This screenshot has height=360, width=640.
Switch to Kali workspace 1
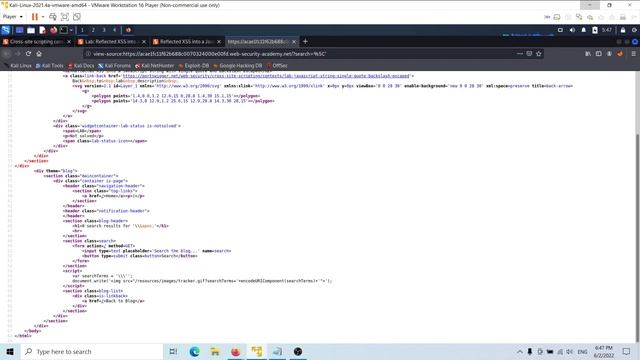pyautogui.click(x=82, y=30)
